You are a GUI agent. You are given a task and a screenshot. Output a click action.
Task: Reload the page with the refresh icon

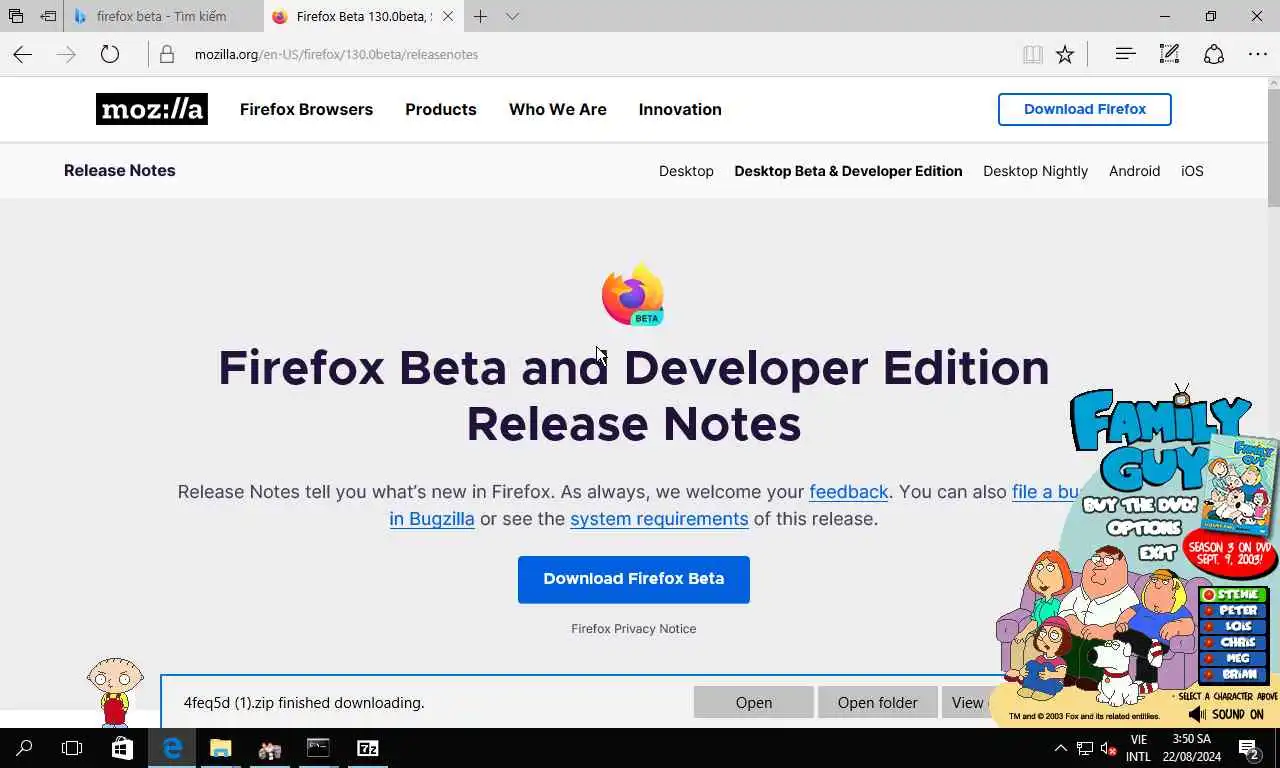tap(109, 55)
